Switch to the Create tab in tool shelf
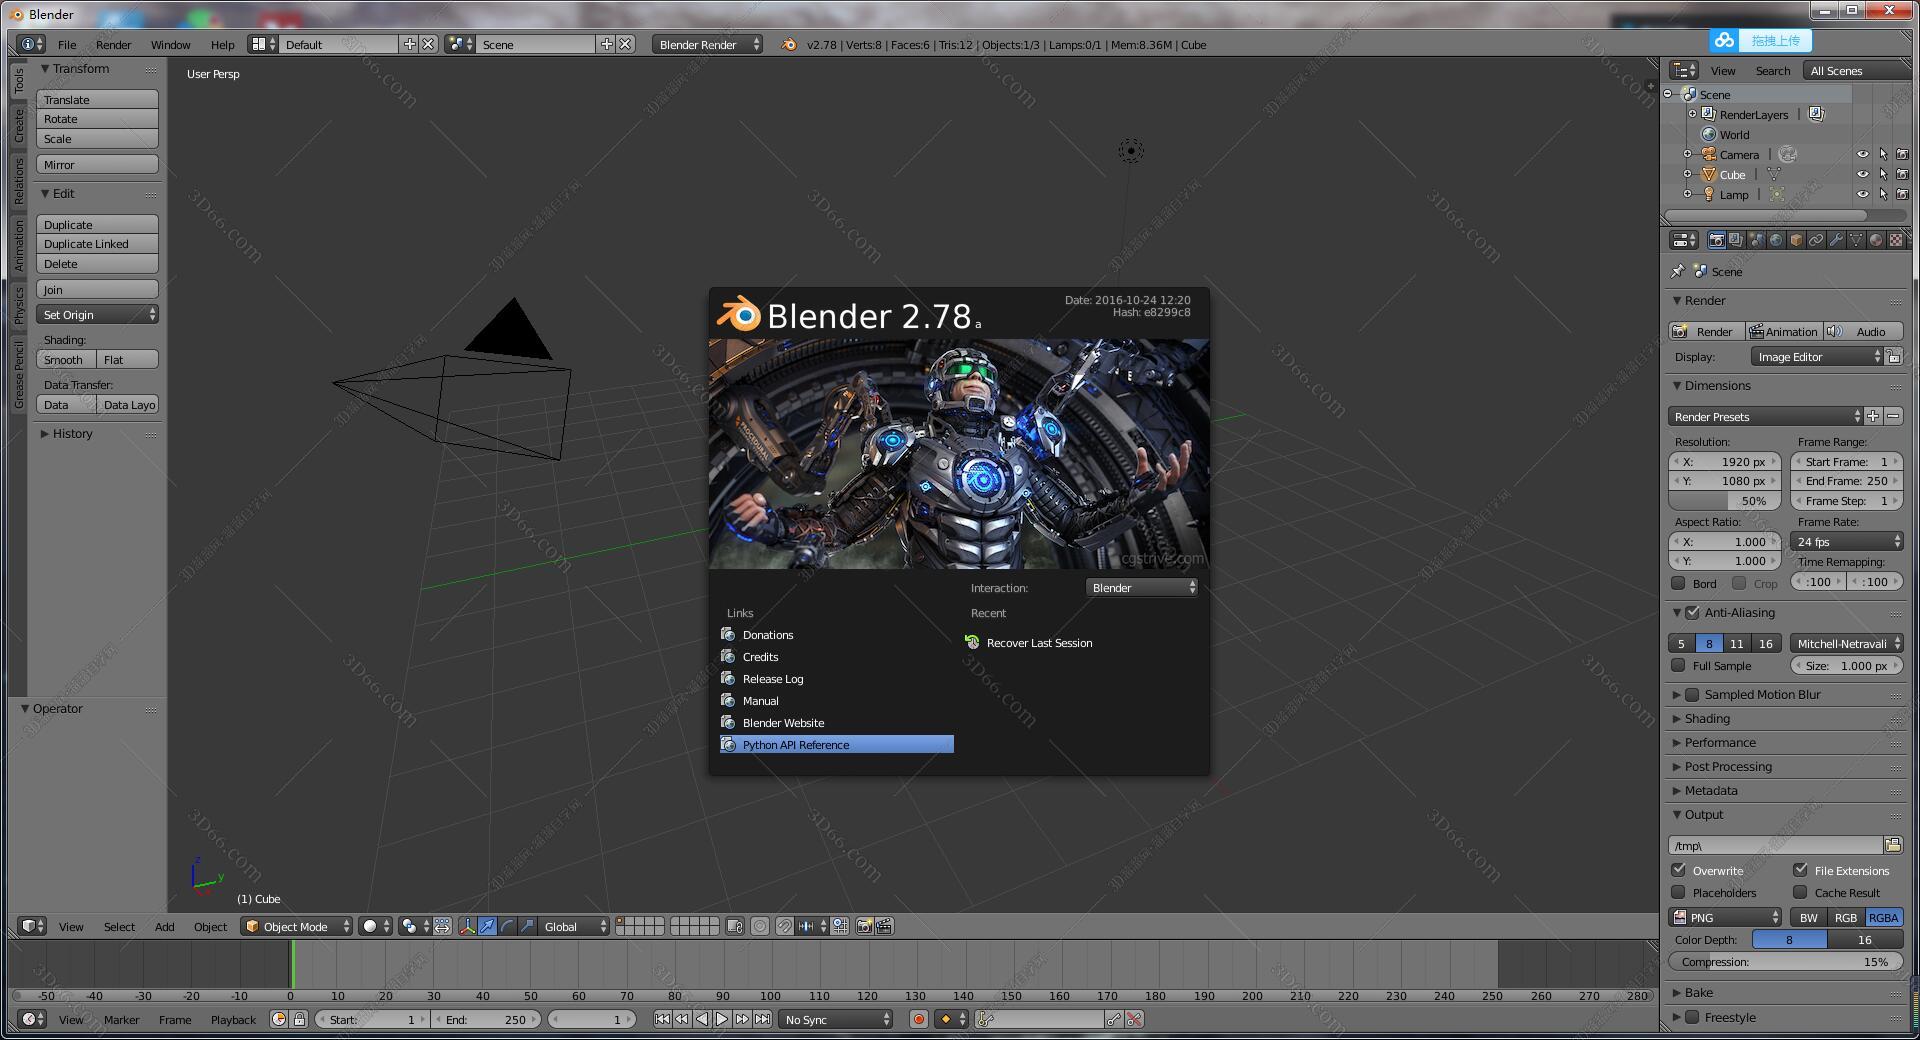 pos(18,126)
